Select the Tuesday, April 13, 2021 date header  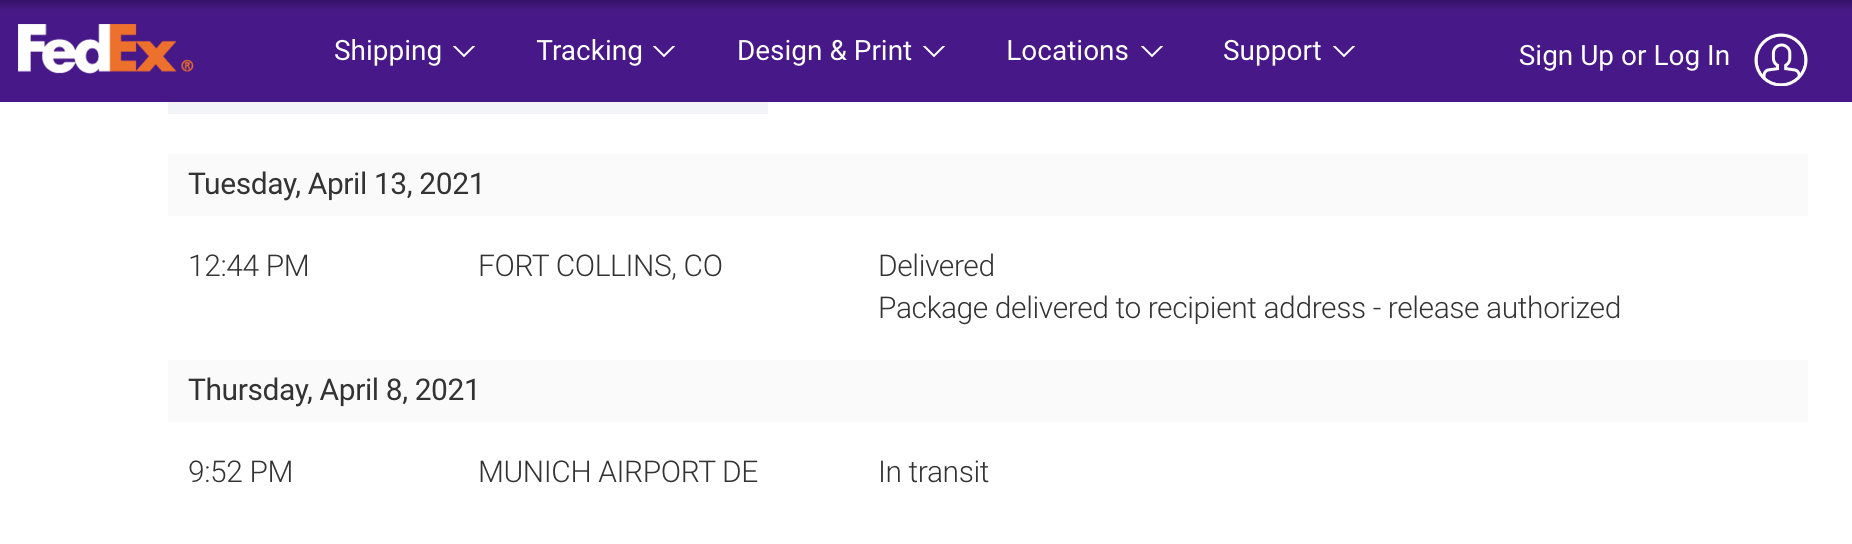336,184
